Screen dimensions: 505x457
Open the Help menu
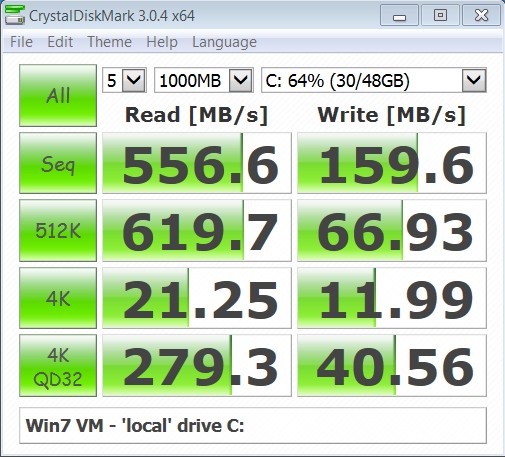point(162,42)
